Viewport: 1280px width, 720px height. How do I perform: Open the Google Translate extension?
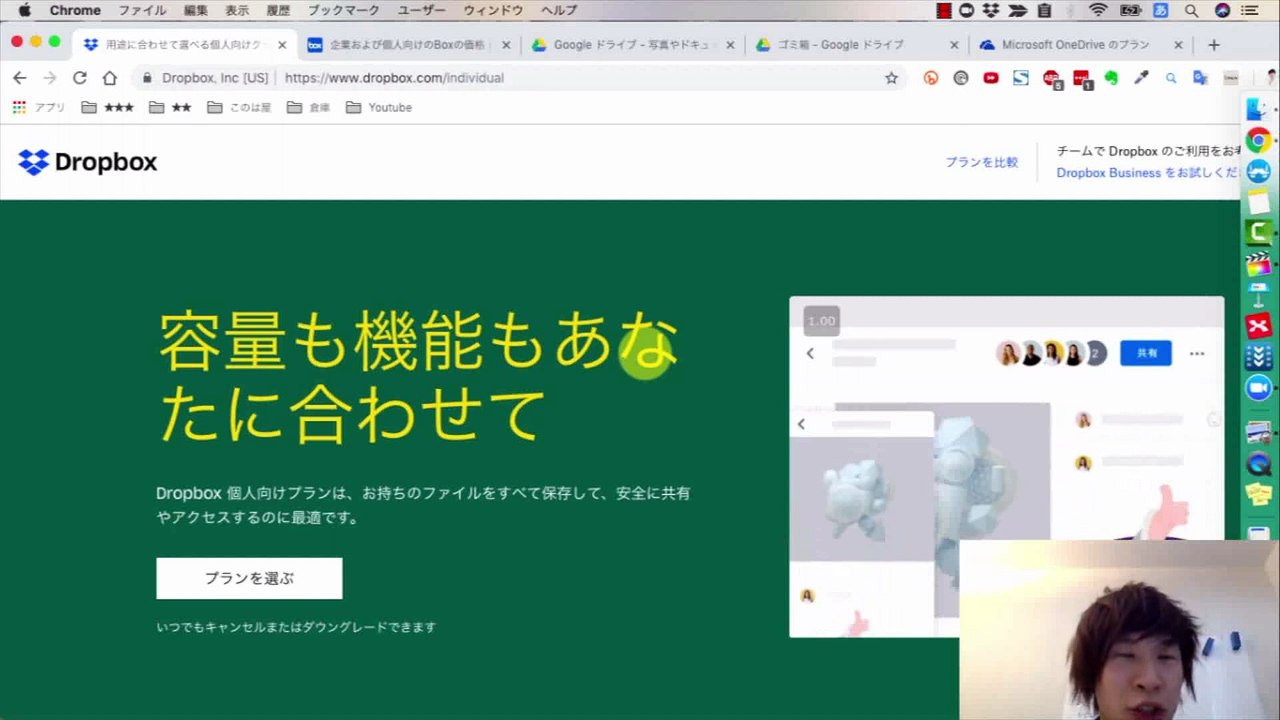pyautogui.click(x=1201, y=78)
